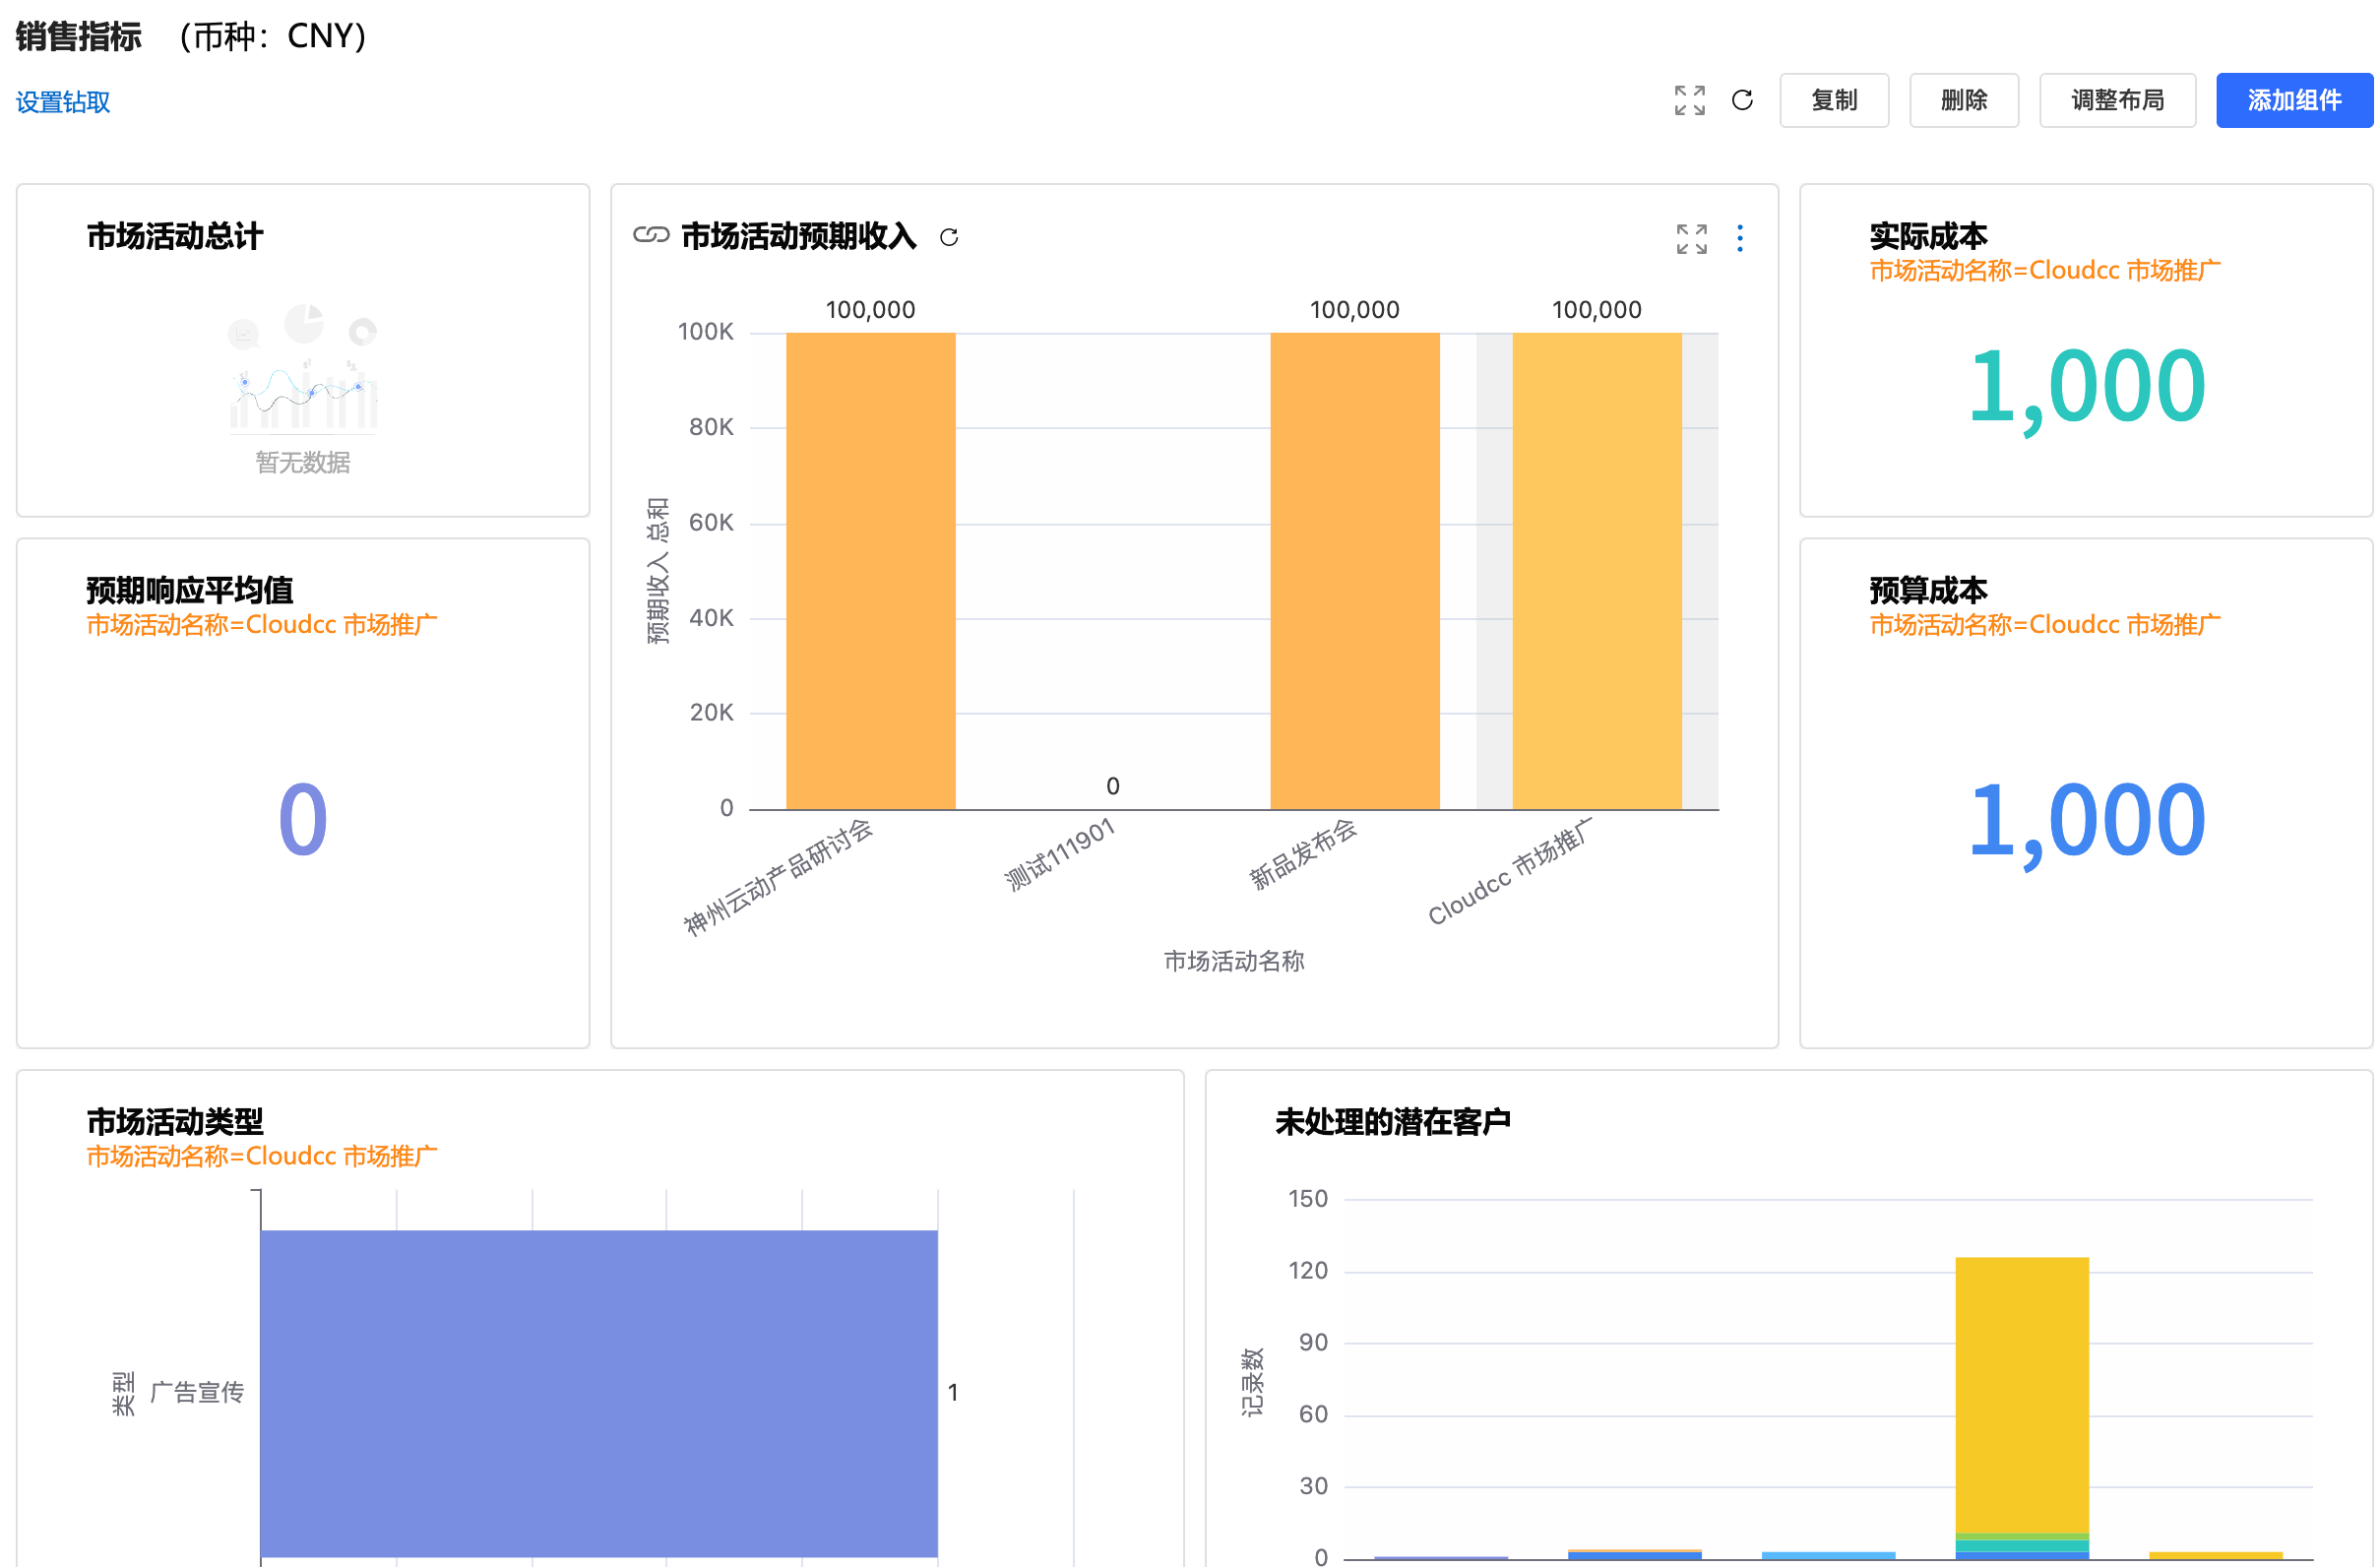Refresh the whole dashboard using reload icon
2380x1567 pixels.
[x=1742, y=100]
